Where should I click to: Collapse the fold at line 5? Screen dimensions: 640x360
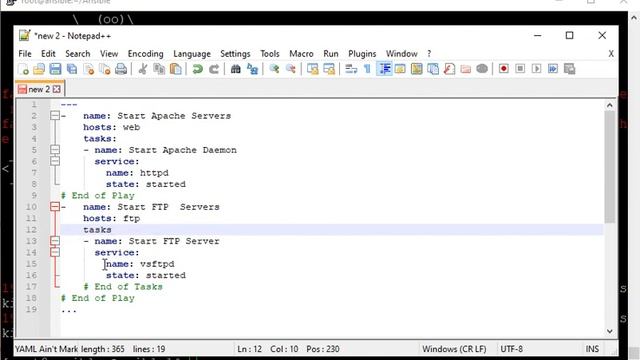tap(55, 150)
